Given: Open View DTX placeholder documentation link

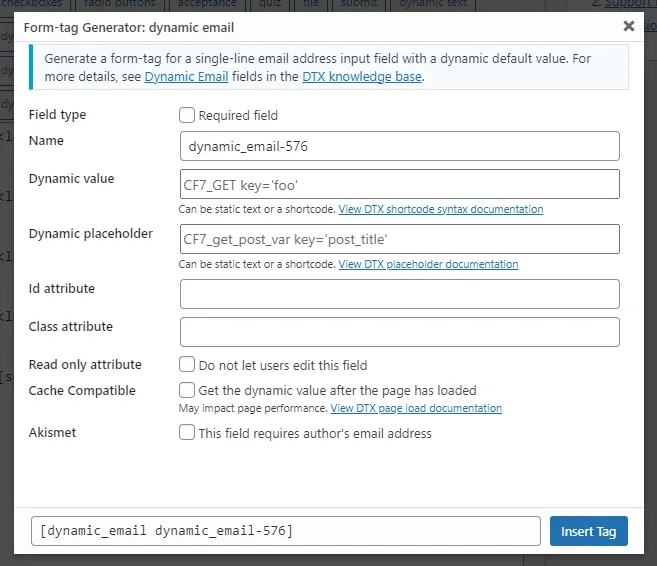Looking at the screenshot, I should pyautogui.click(x=428, y=264).
